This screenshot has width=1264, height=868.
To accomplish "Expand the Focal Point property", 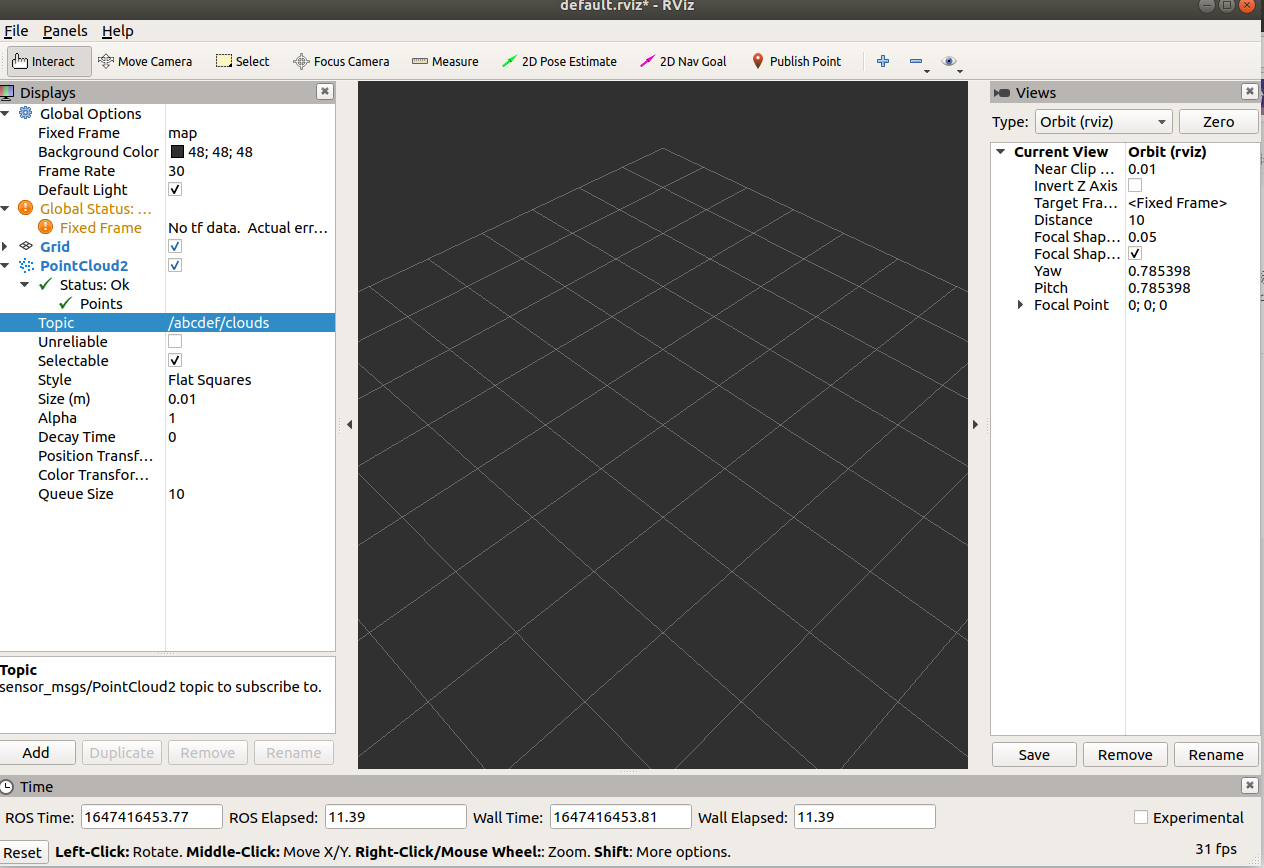I will 1021,305.
